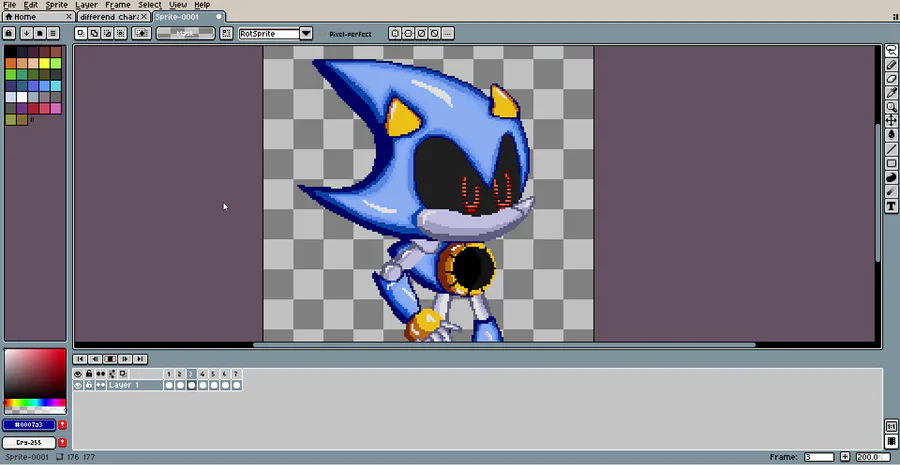Select the Eyedropper tool
The width and height of the screenshot is (900, 465).
point(891,92)
